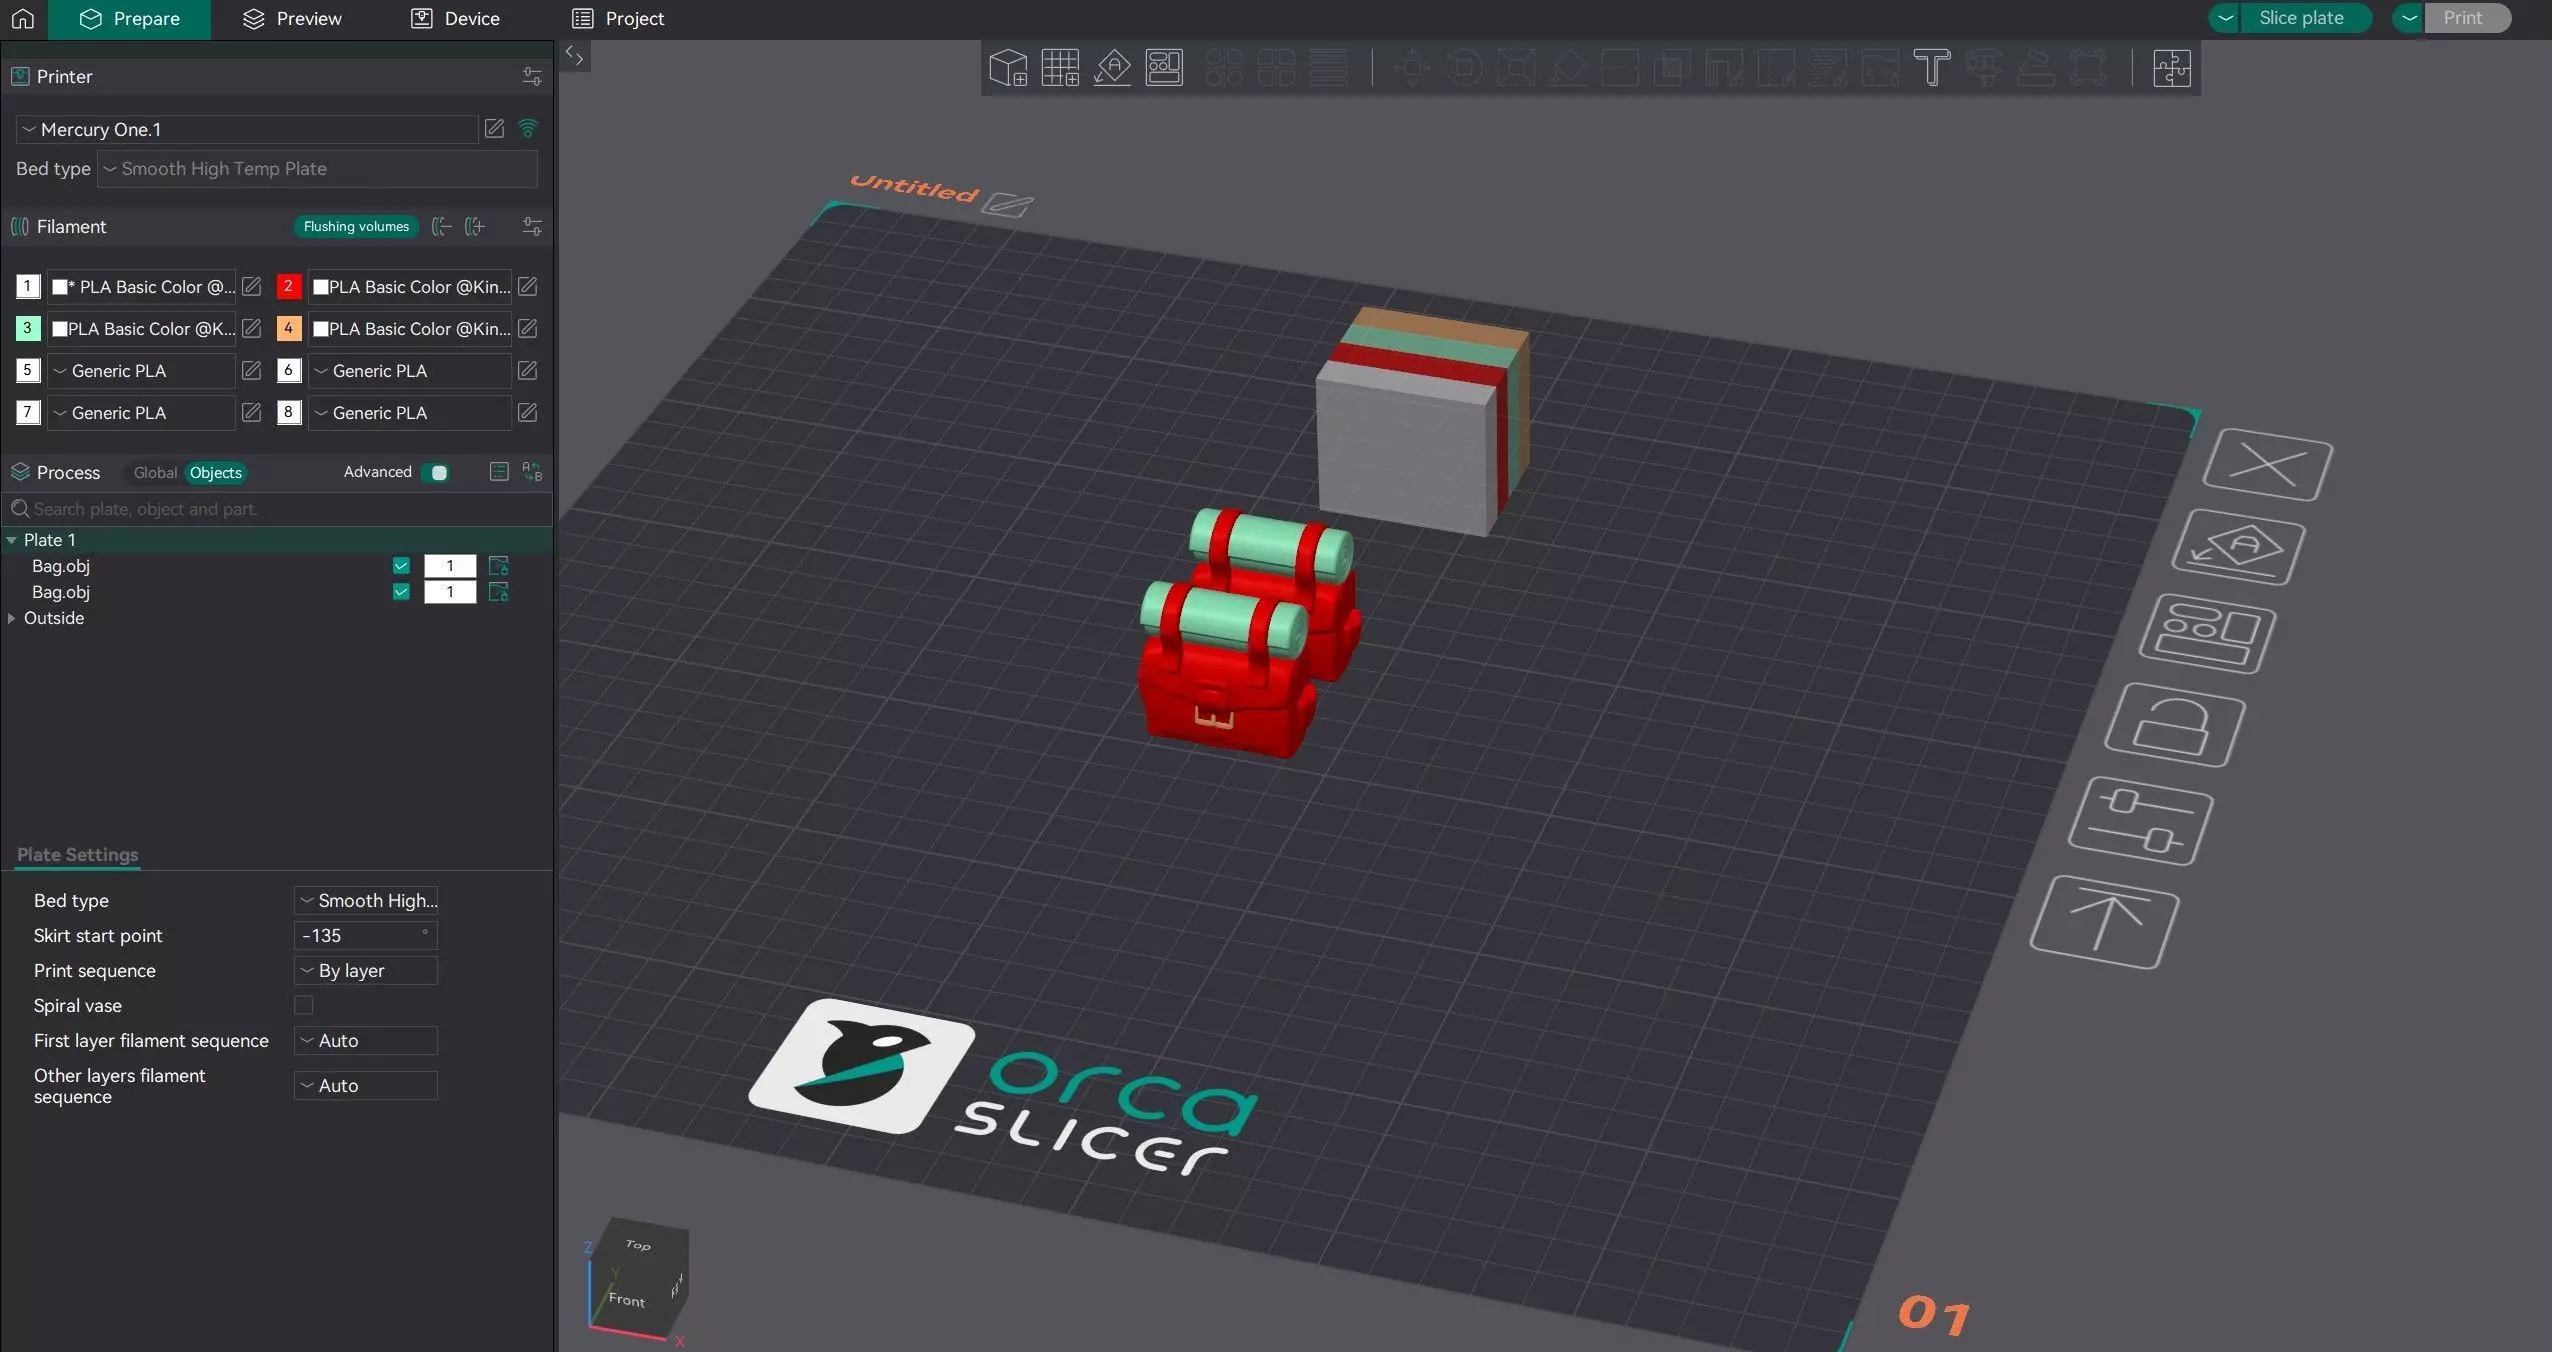Open filament 6 Generic PLA dropdown
Viewport: 2552px width, 1352px height.
[x=410, y=371]
